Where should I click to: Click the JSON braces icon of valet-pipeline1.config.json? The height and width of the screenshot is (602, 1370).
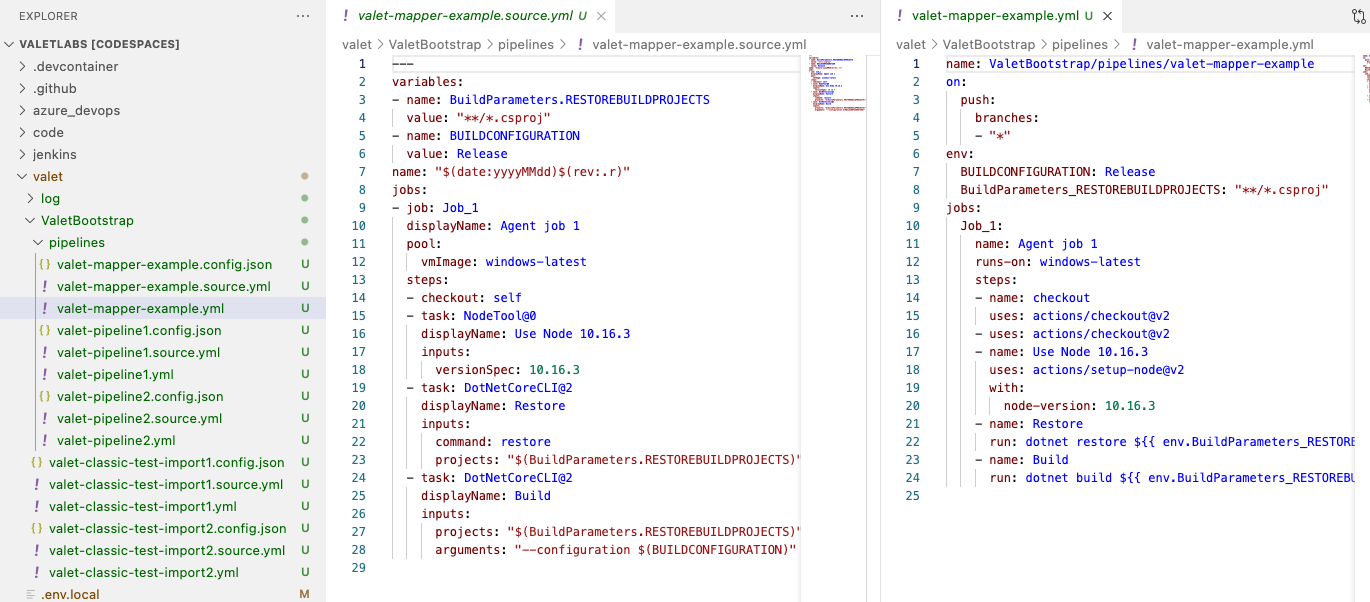tap(44, 330)
